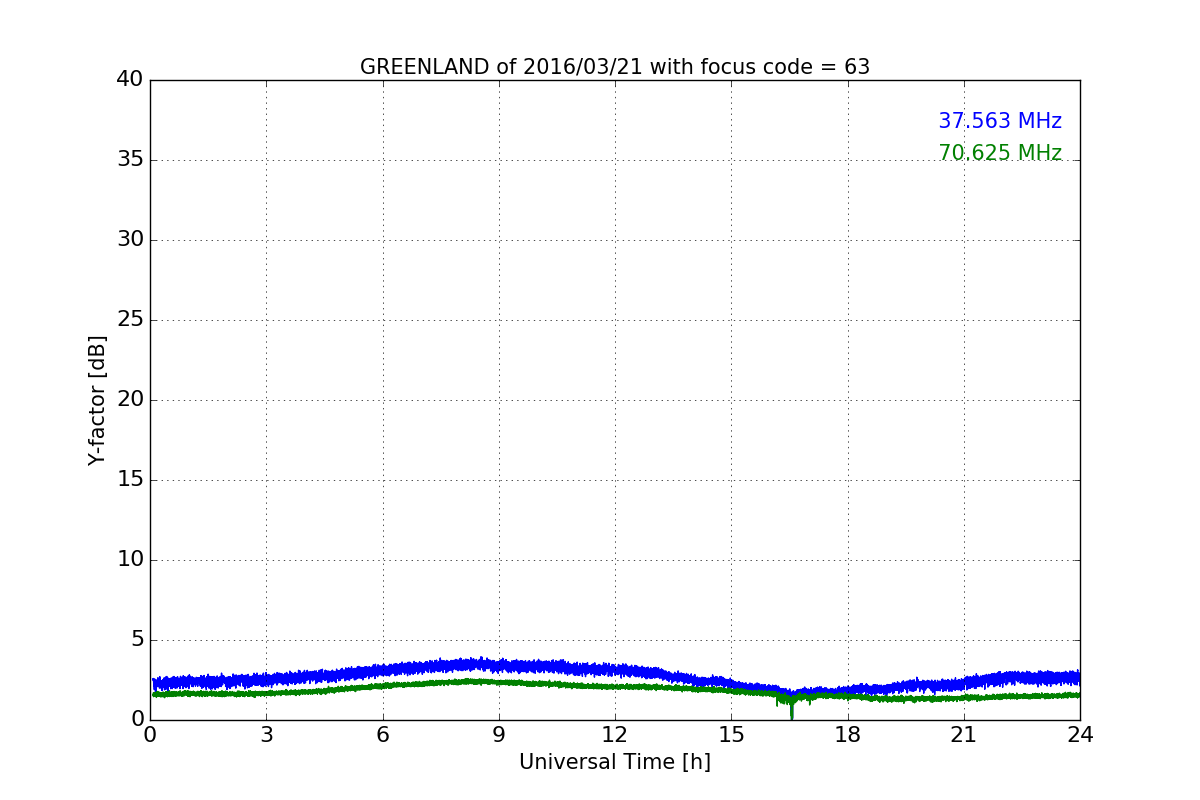Select the blue 37.563 MHz legend label
Viewport: 1200px width, 800px height.
click(x=1000, y=121)
